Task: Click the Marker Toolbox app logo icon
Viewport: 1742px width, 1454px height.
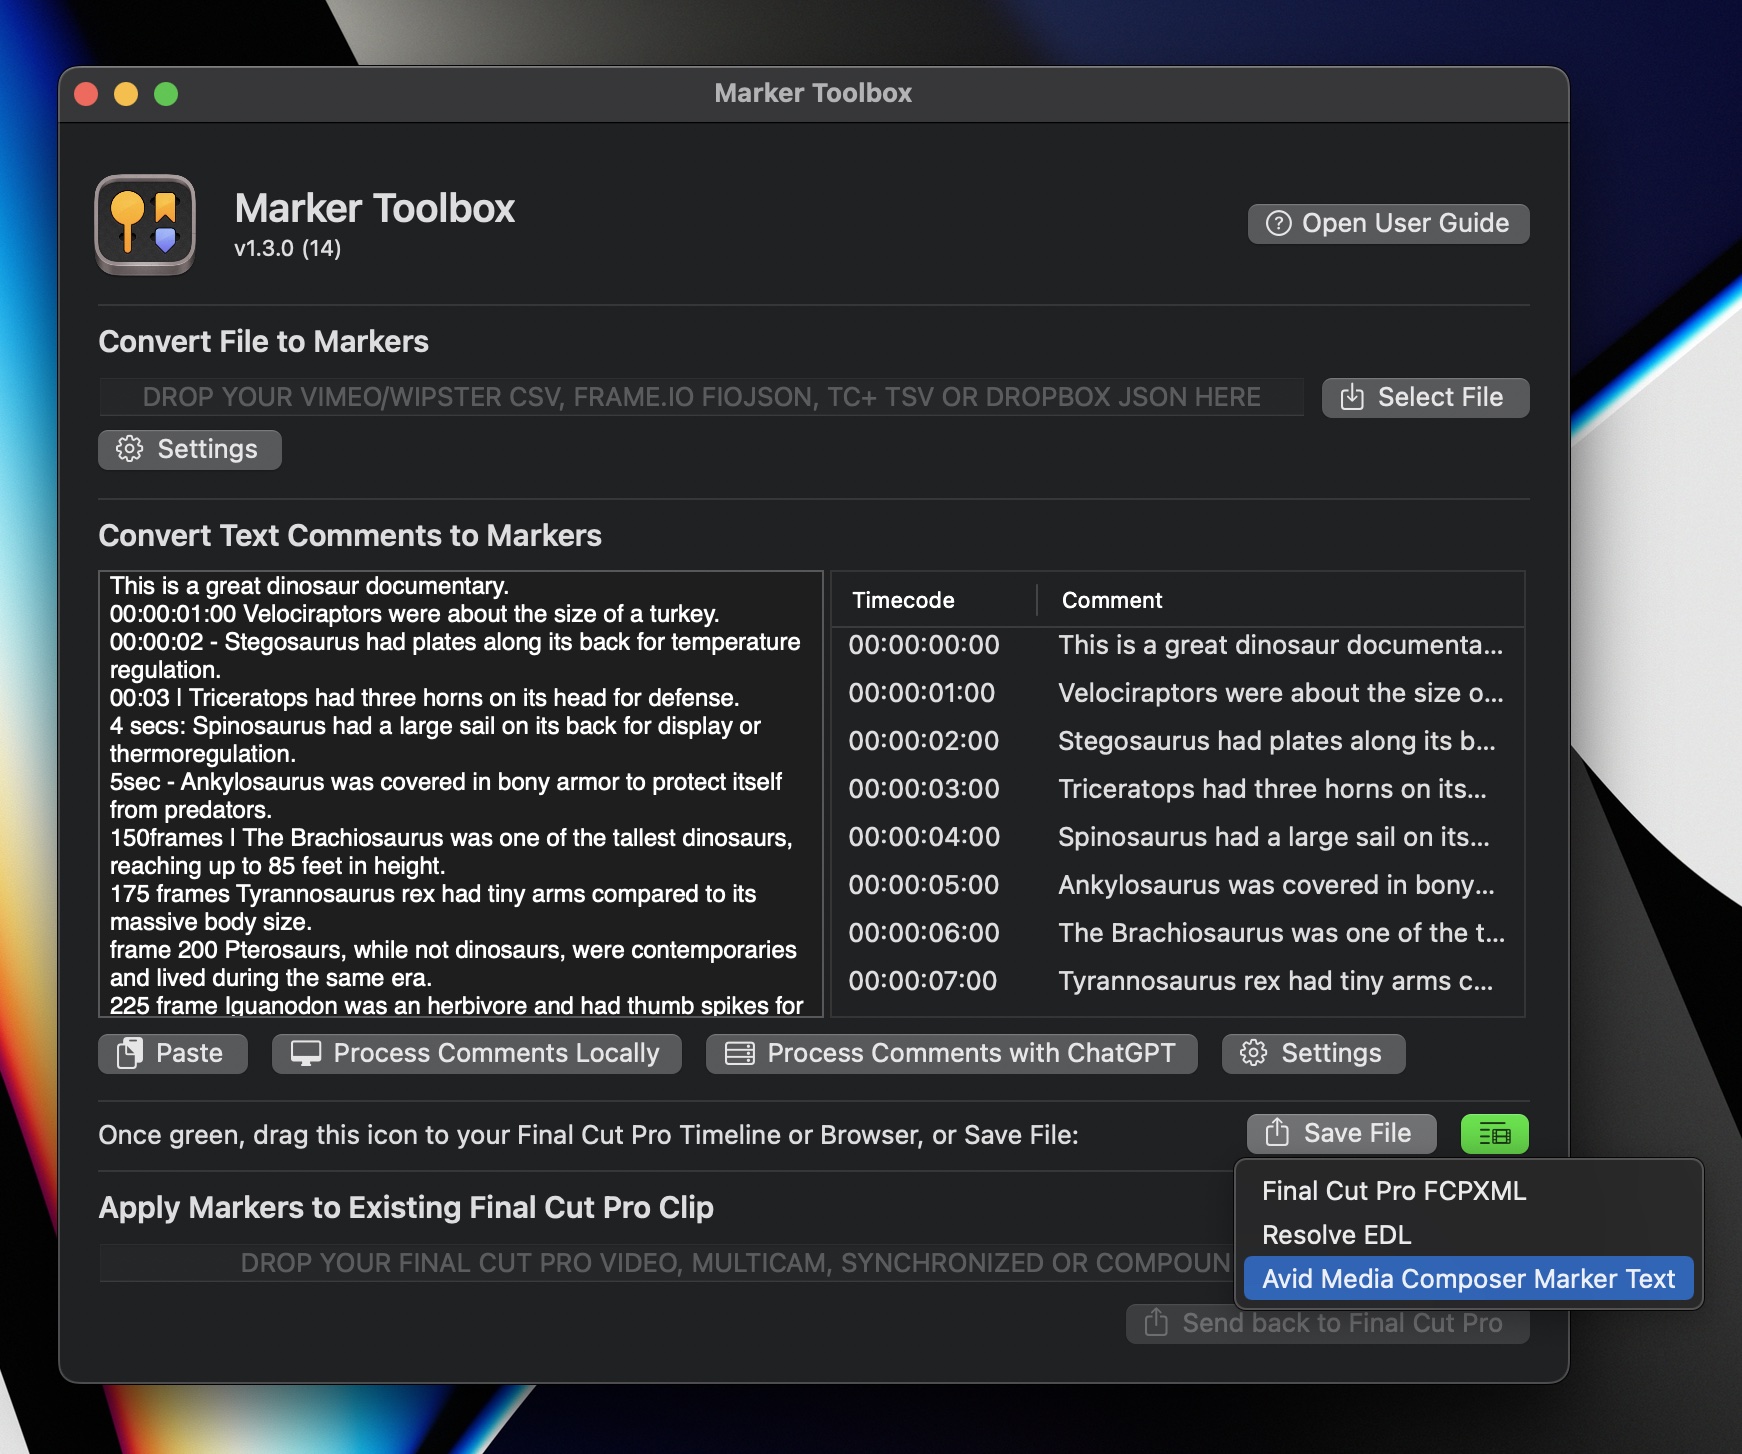Action: [145, 224]
